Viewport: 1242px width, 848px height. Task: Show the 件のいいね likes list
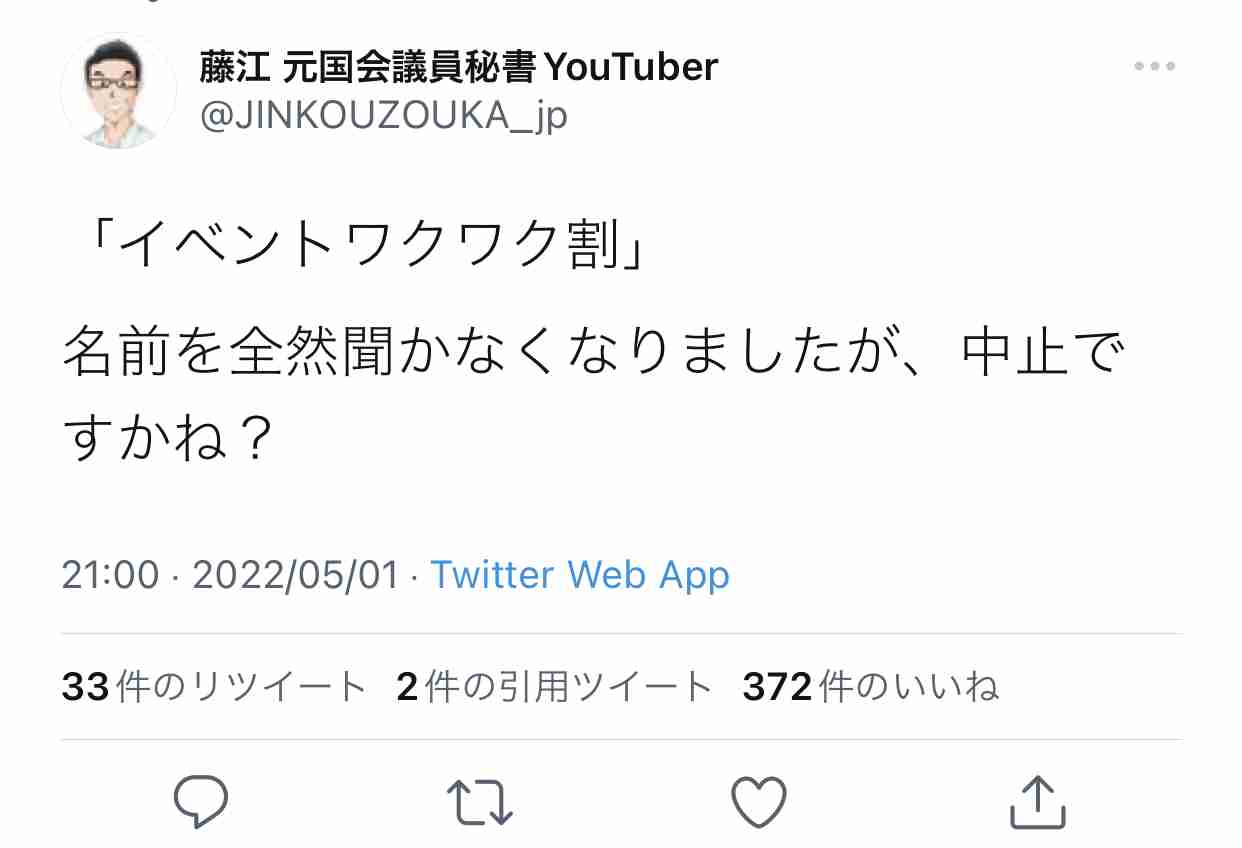(x=907, y=687)
